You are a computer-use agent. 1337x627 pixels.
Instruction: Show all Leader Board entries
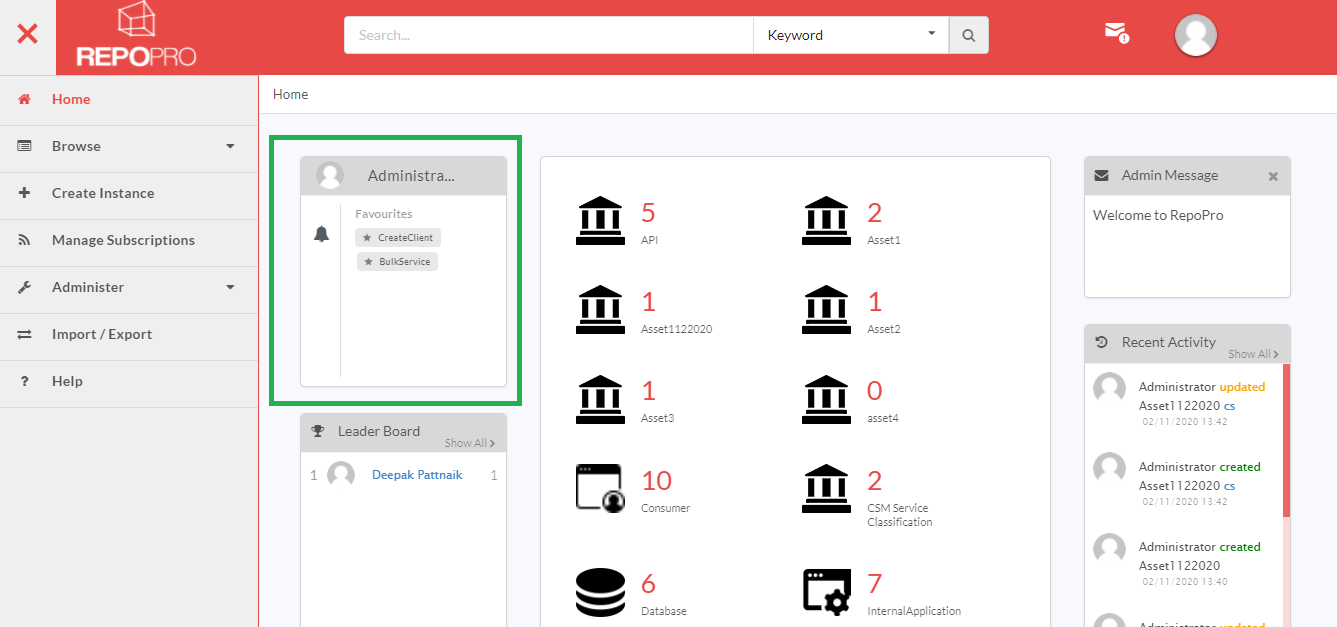(x=470, y=443)
